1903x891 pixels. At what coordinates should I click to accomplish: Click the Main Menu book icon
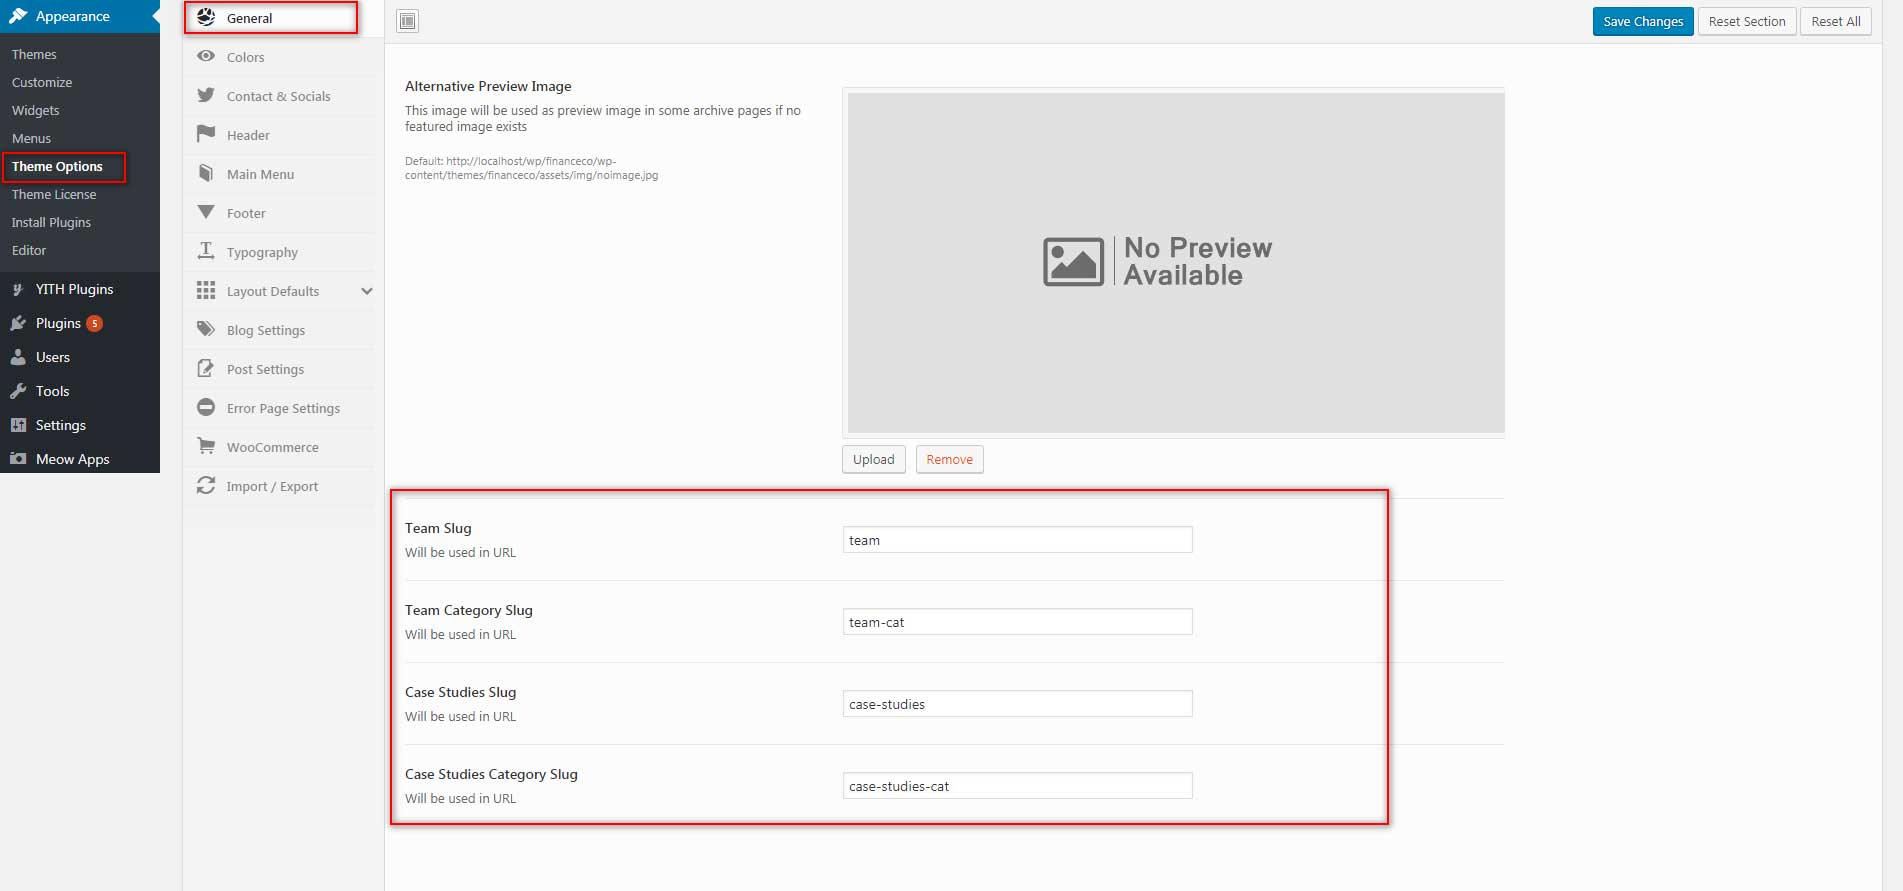click(x=206, y=173)
